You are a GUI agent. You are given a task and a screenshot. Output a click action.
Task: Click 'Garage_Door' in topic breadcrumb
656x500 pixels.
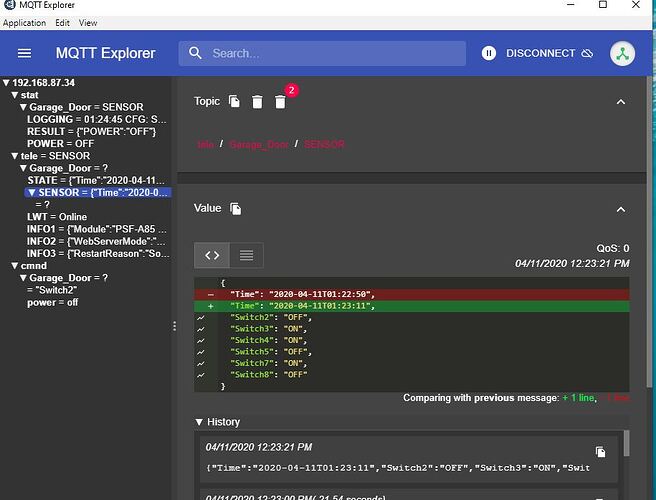(259, 144)
